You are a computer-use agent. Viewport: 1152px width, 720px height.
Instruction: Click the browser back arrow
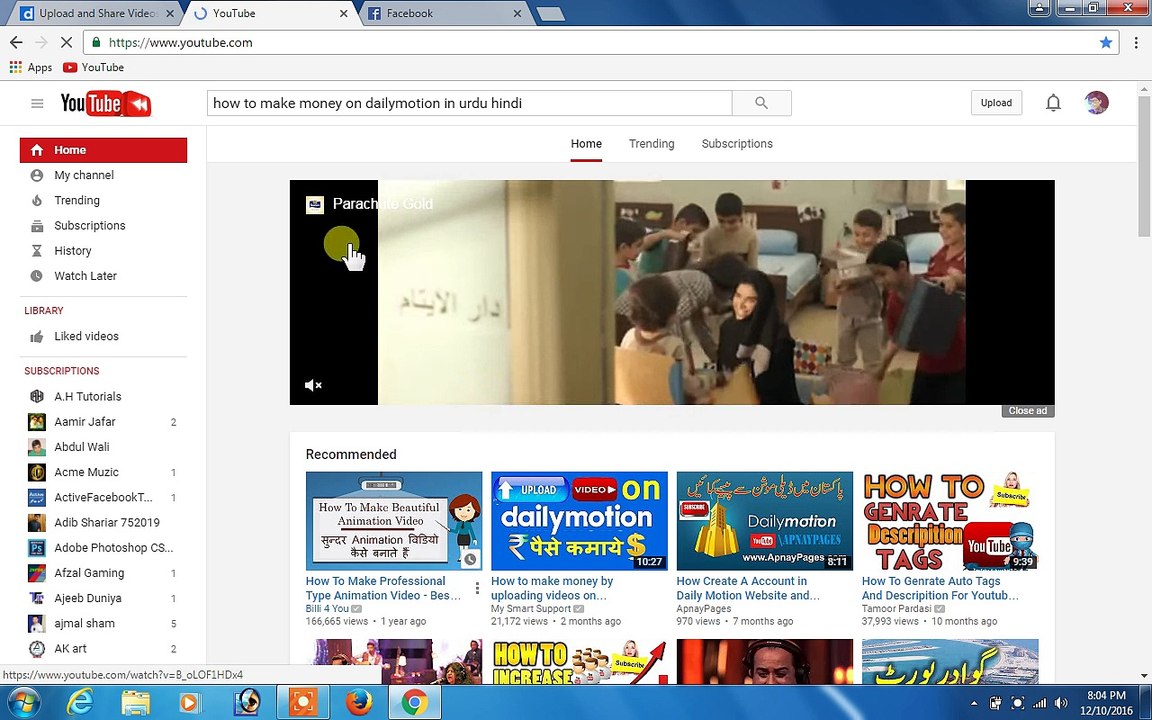pyautogui.click(x=16, y=43)
